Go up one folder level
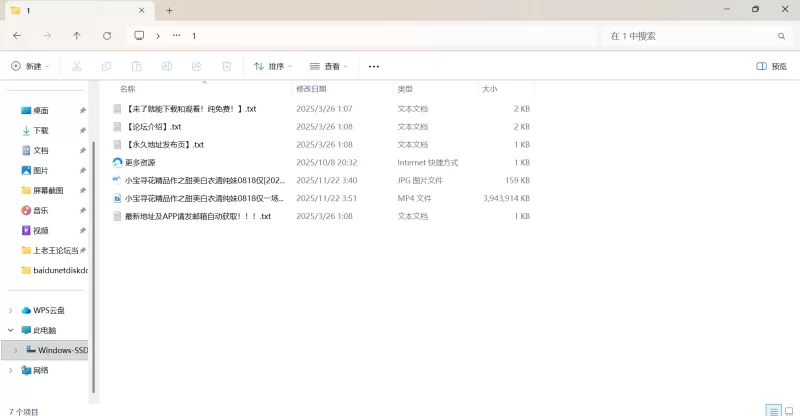Image resolution: width=800 pixels, height=416 pixels. click(x=77, y=36)
